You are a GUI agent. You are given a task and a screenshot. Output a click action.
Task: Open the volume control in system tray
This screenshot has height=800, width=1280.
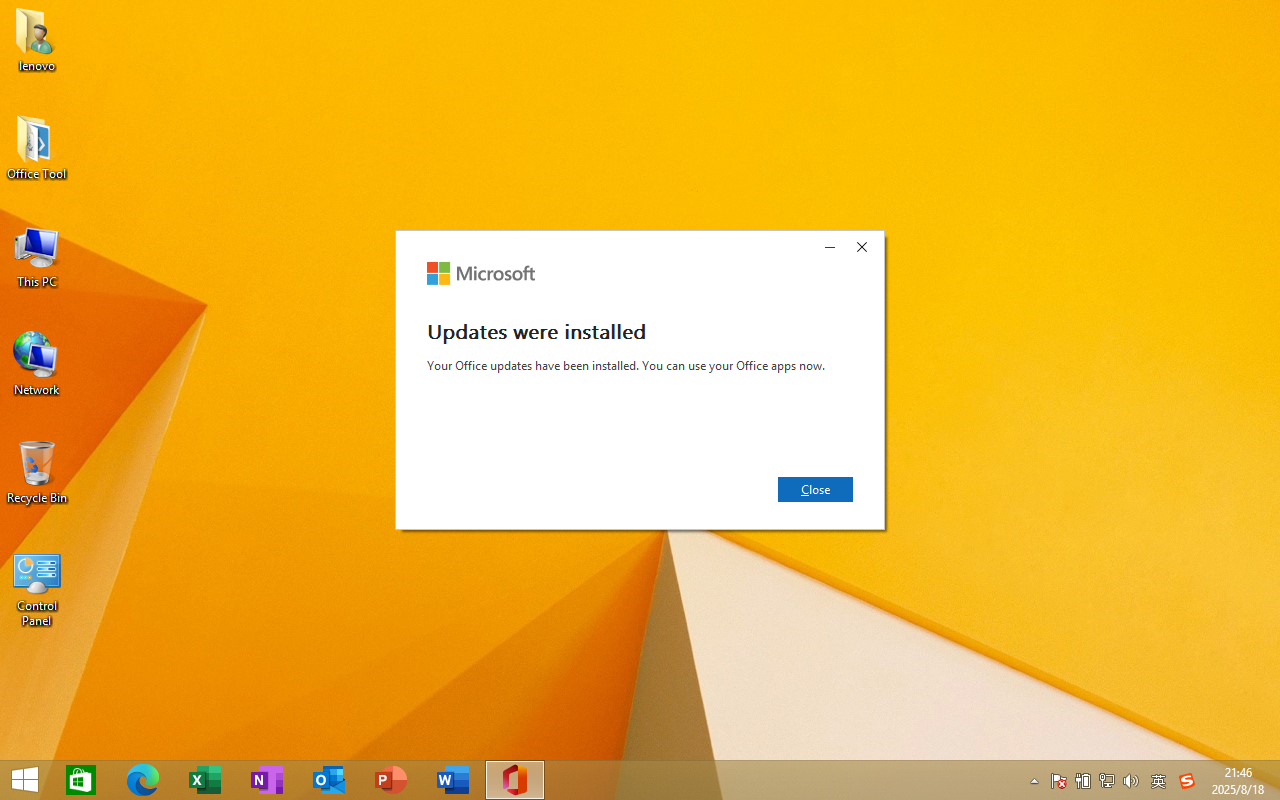(1131, 781)
